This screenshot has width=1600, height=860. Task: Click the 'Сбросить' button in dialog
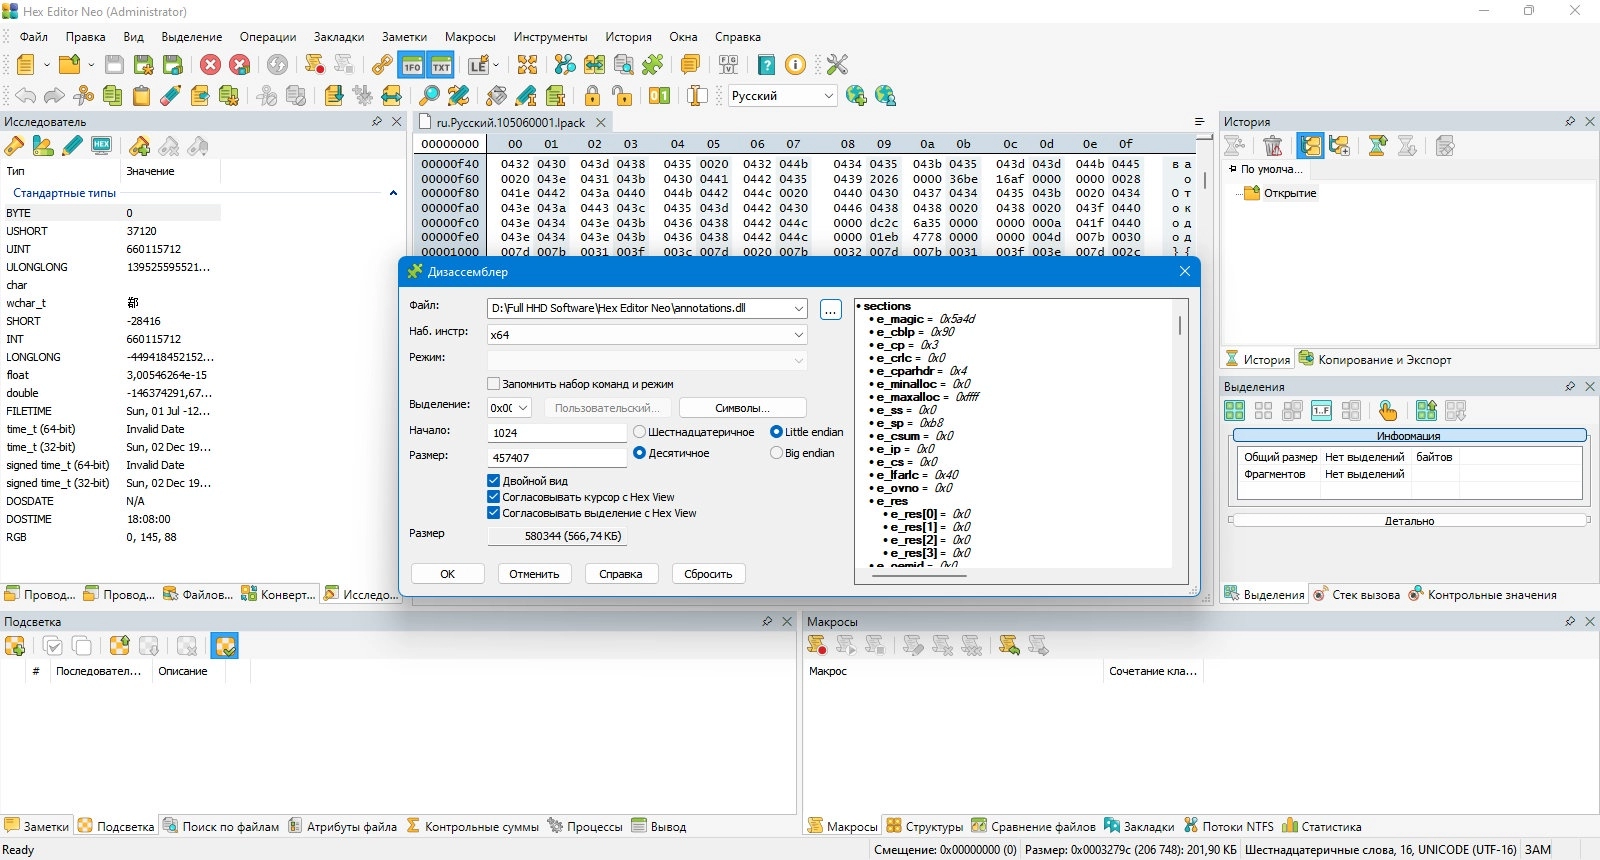click(708, 574)
